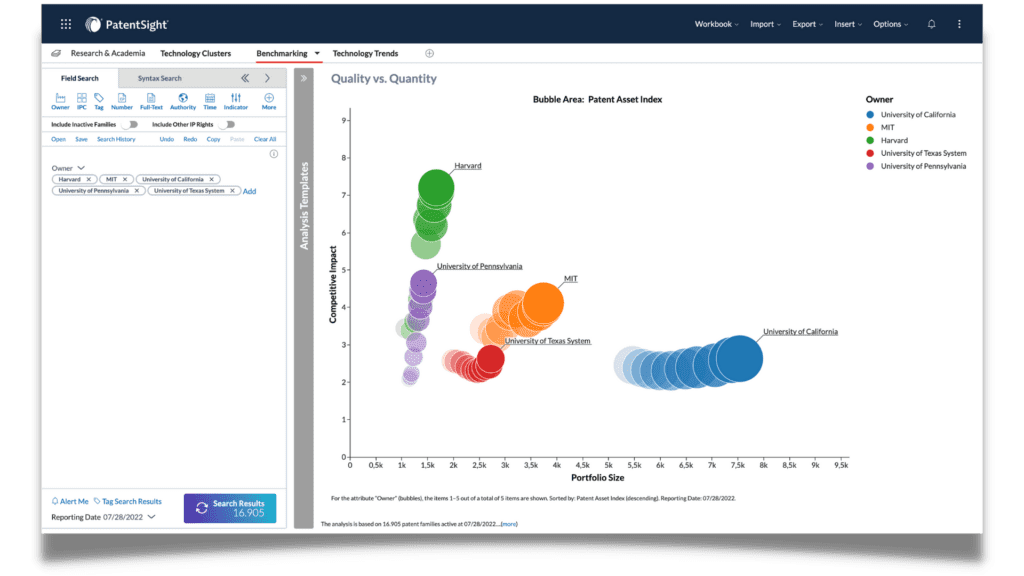
Task: Open the vertical three-dot menu
Action: (959, 24)
